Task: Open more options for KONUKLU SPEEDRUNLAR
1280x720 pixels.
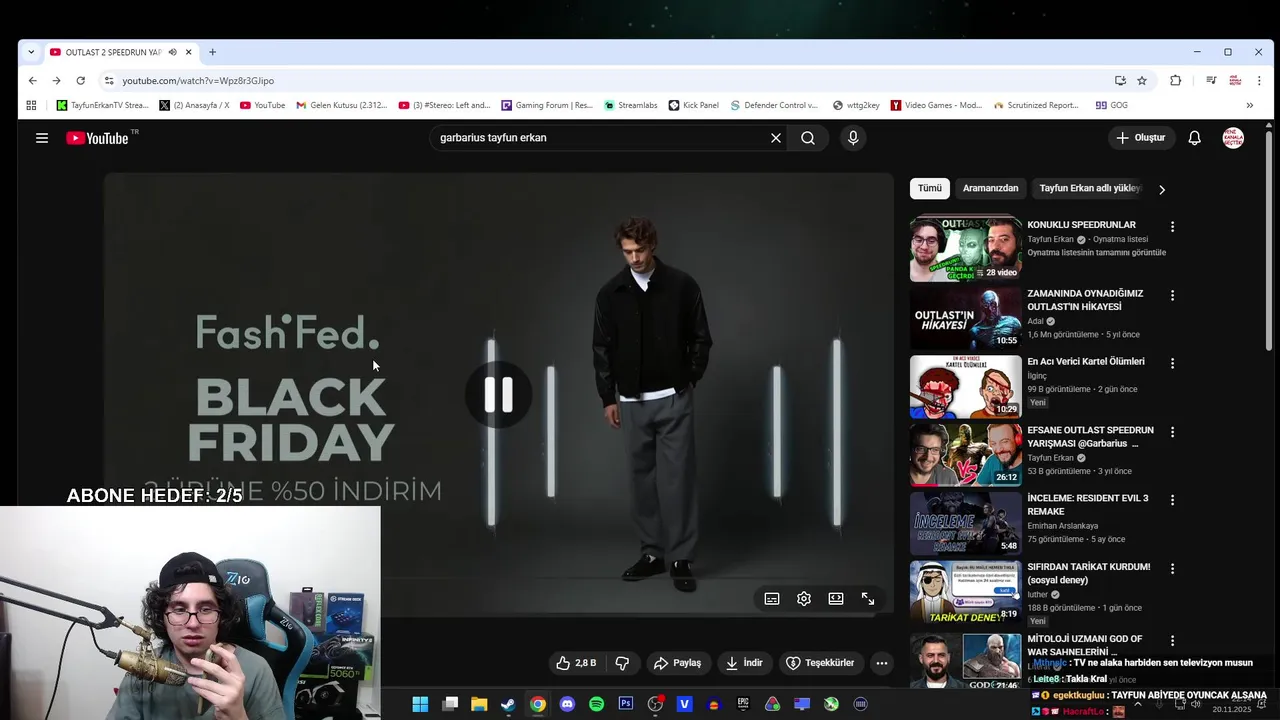Action: click(1172, 227)
